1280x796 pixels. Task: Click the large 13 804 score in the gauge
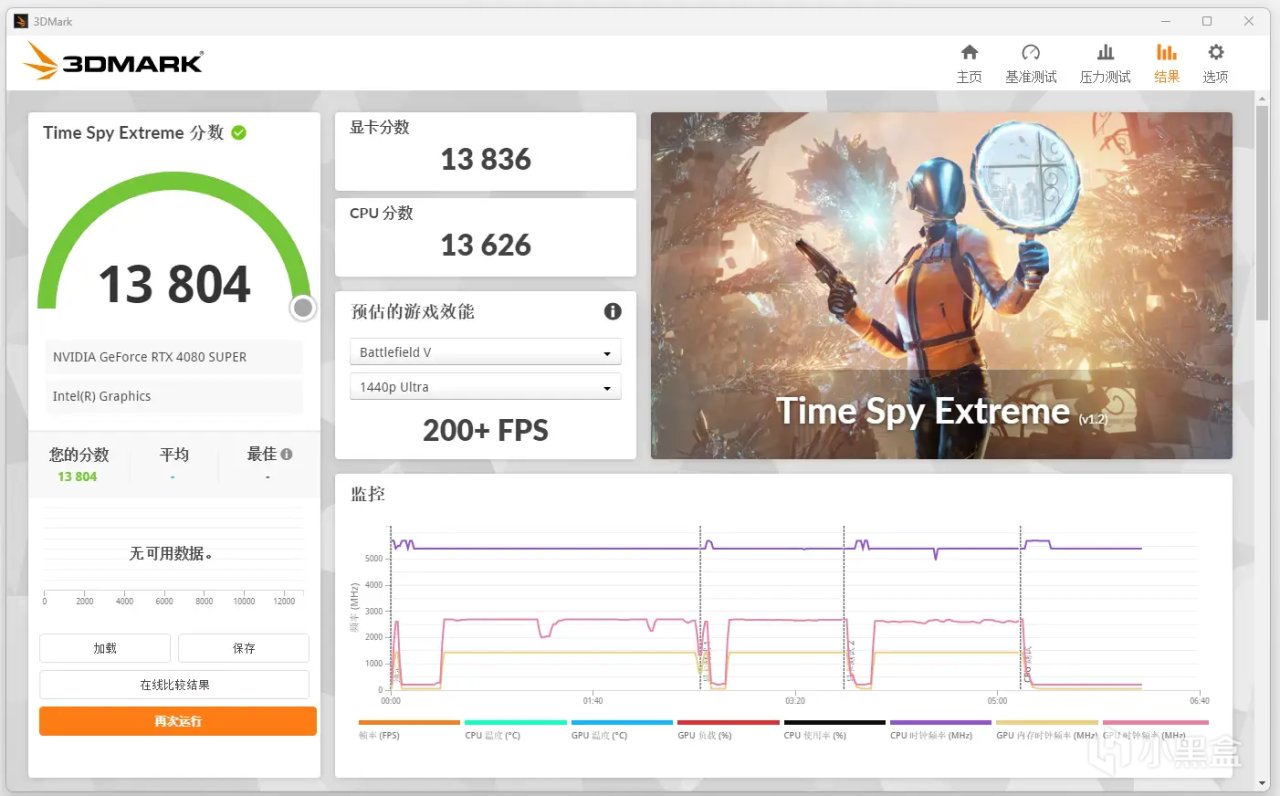[175, 285]
